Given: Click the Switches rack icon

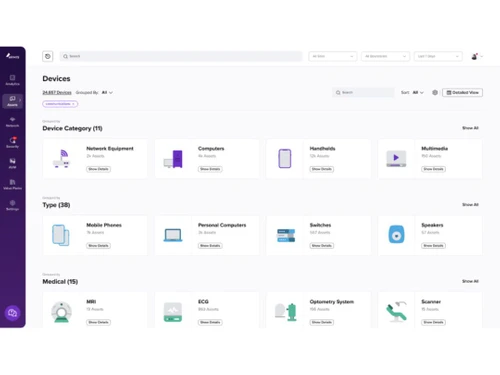Looking at the screenshot, I should (x=286, y=235).
